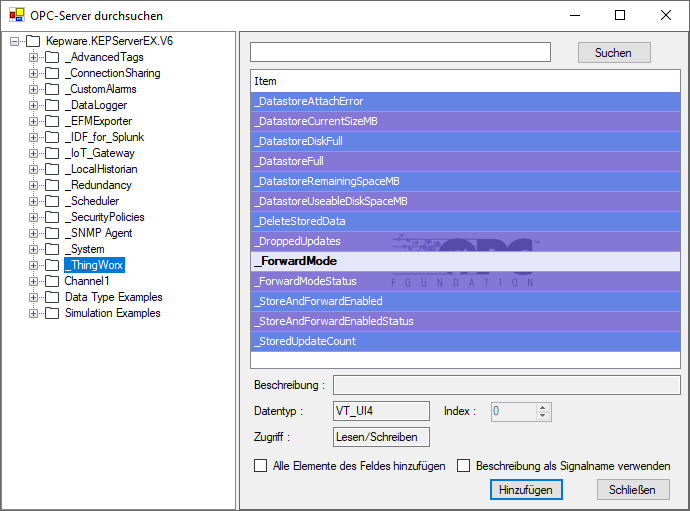
Task: Click the OPC-Server durchsuchen window icon
Action: 16,15
